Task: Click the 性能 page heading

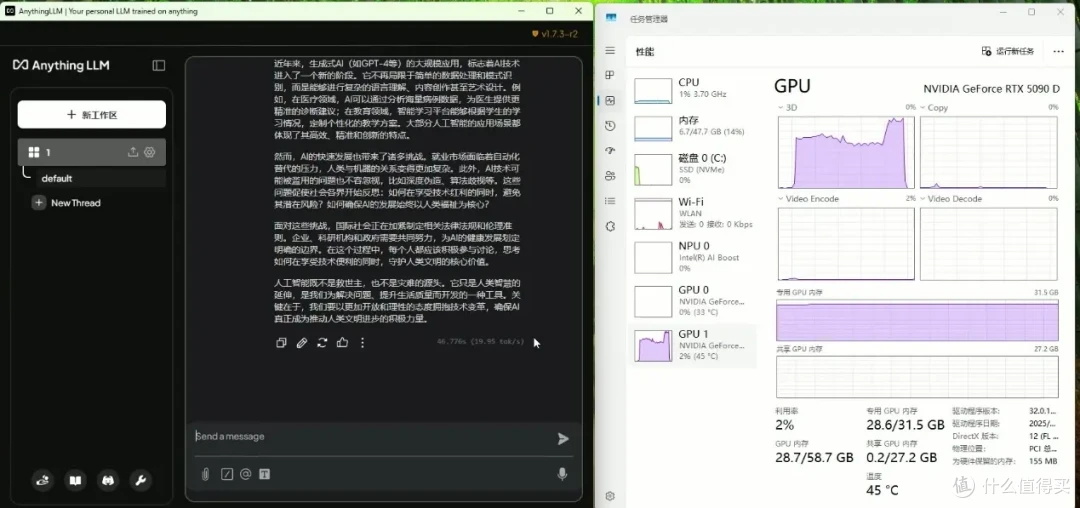Action: click(645, 52)
